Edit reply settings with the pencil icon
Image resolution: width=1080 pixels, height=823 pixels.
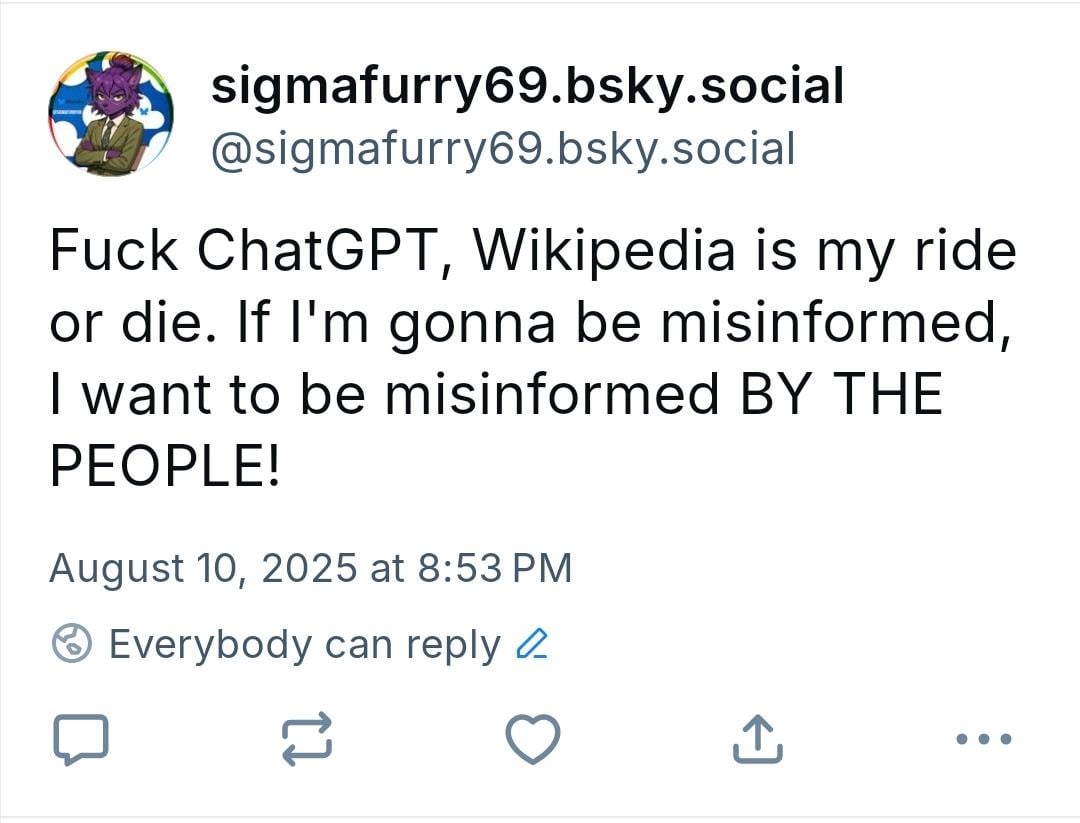tap(532, 645)
